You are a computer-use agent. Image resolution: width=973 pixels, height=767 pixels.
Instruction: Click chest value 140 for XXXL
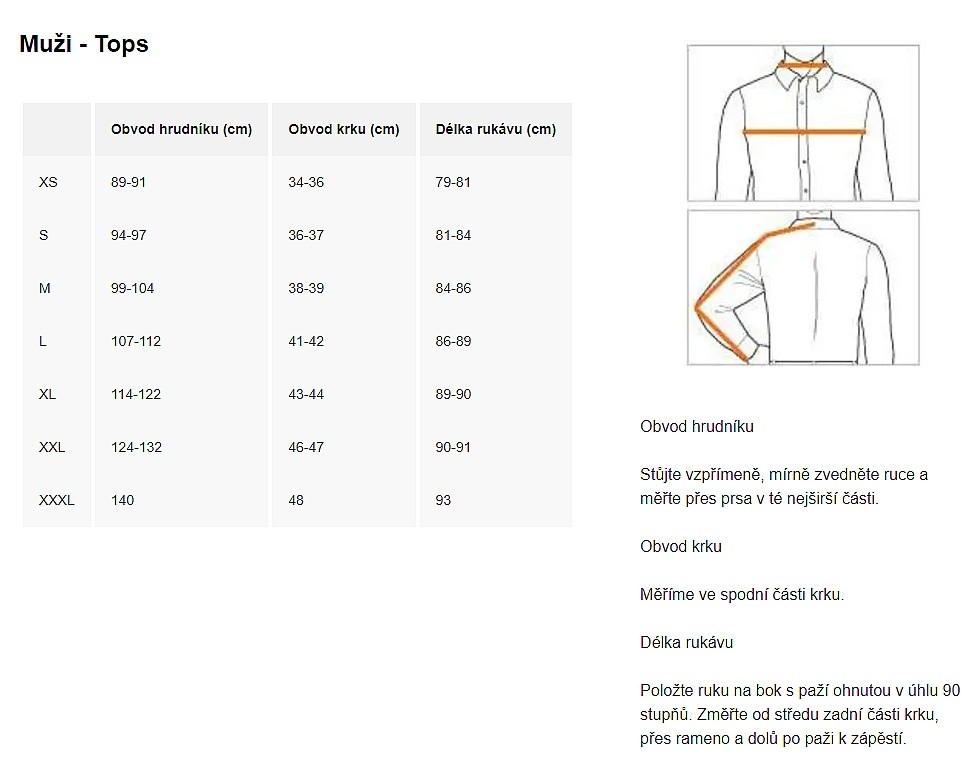[122, 500]
